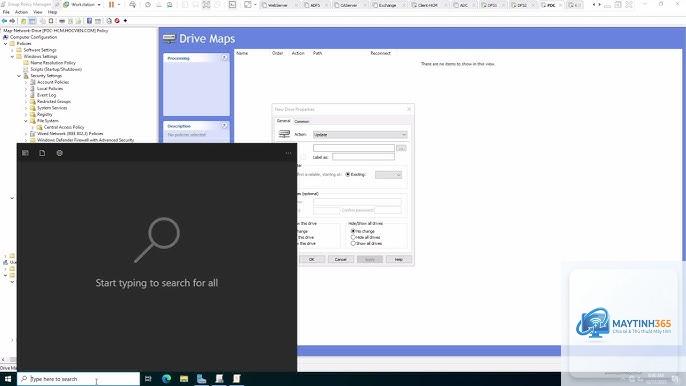Select Registry in the tree

45,114
